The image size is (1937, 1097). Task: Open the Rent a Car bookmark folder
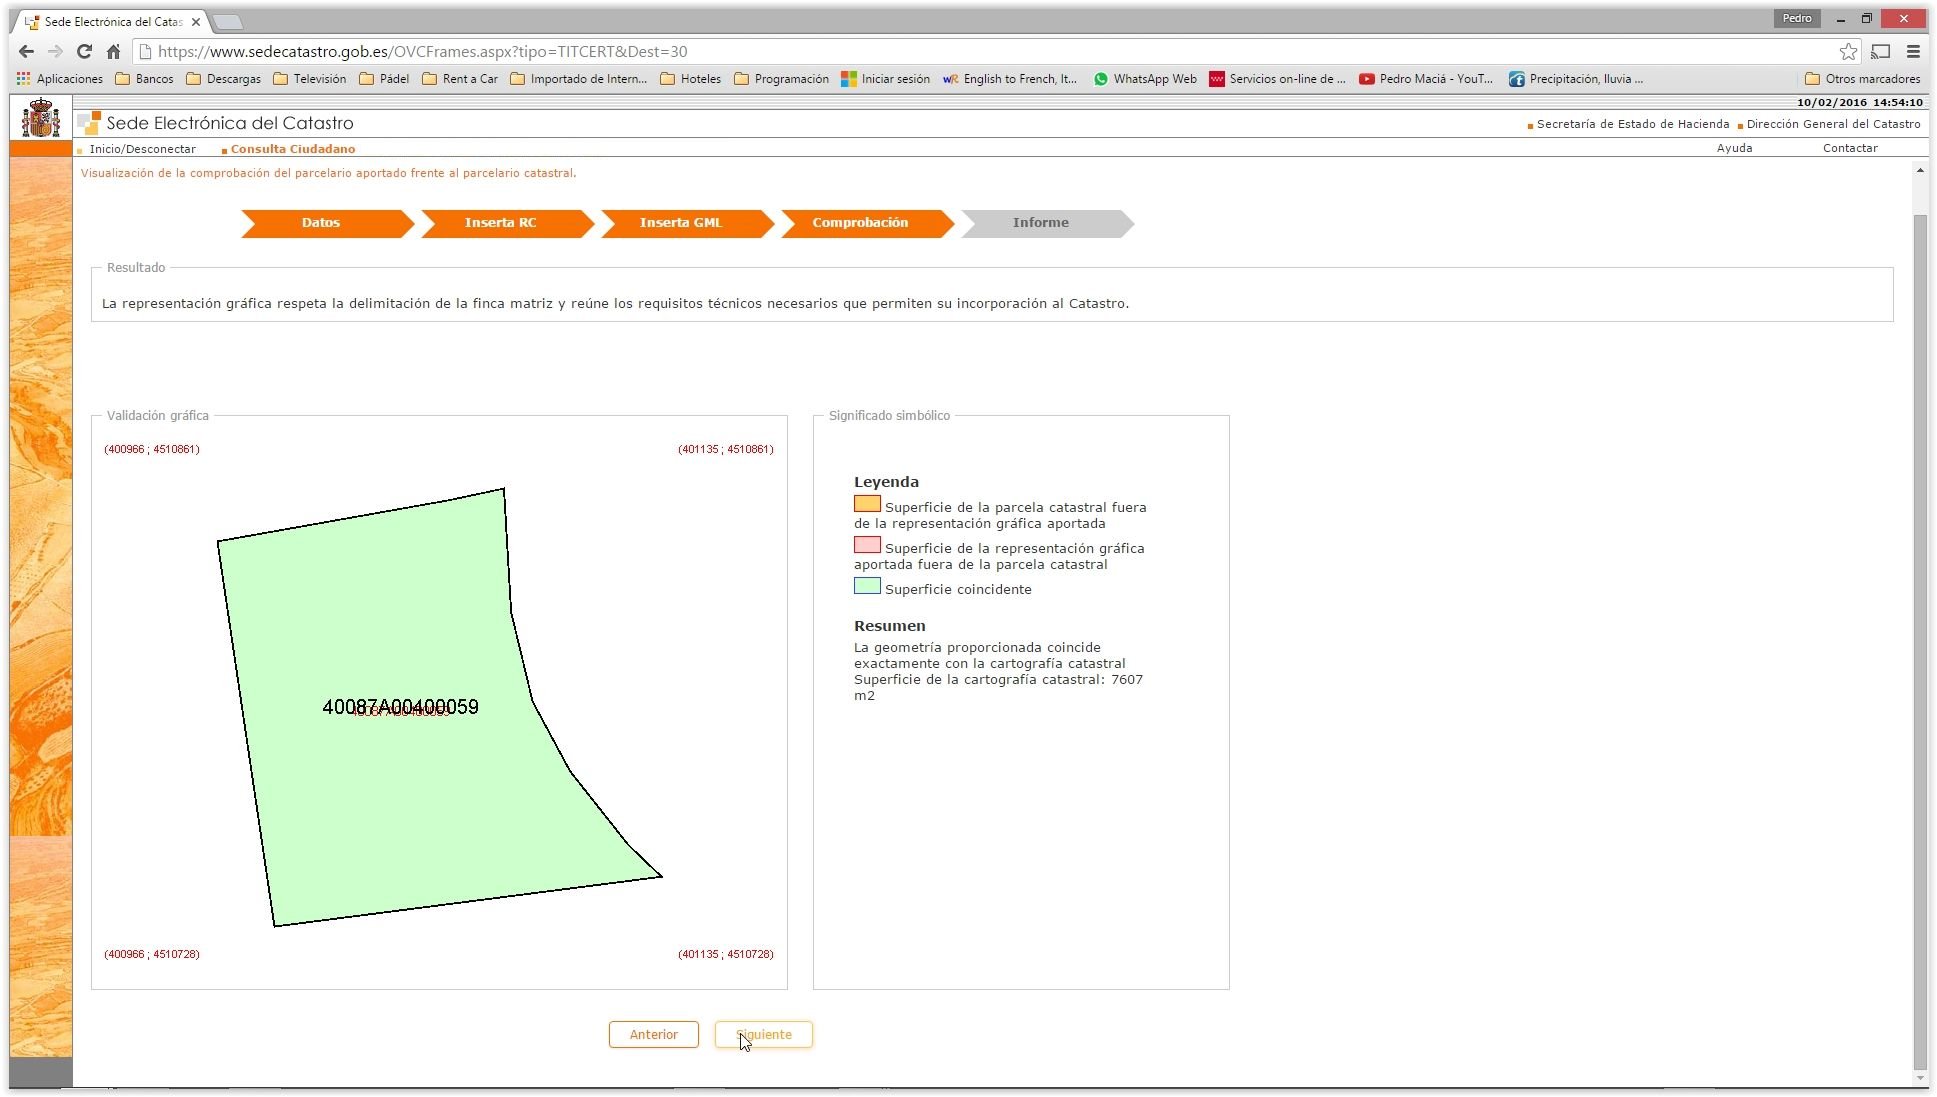pos(460,79)
